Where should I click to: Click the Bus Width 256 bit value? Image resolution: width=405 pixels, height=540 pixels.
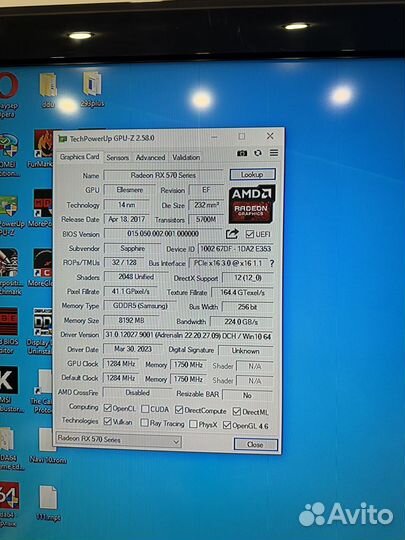[247, 307]
